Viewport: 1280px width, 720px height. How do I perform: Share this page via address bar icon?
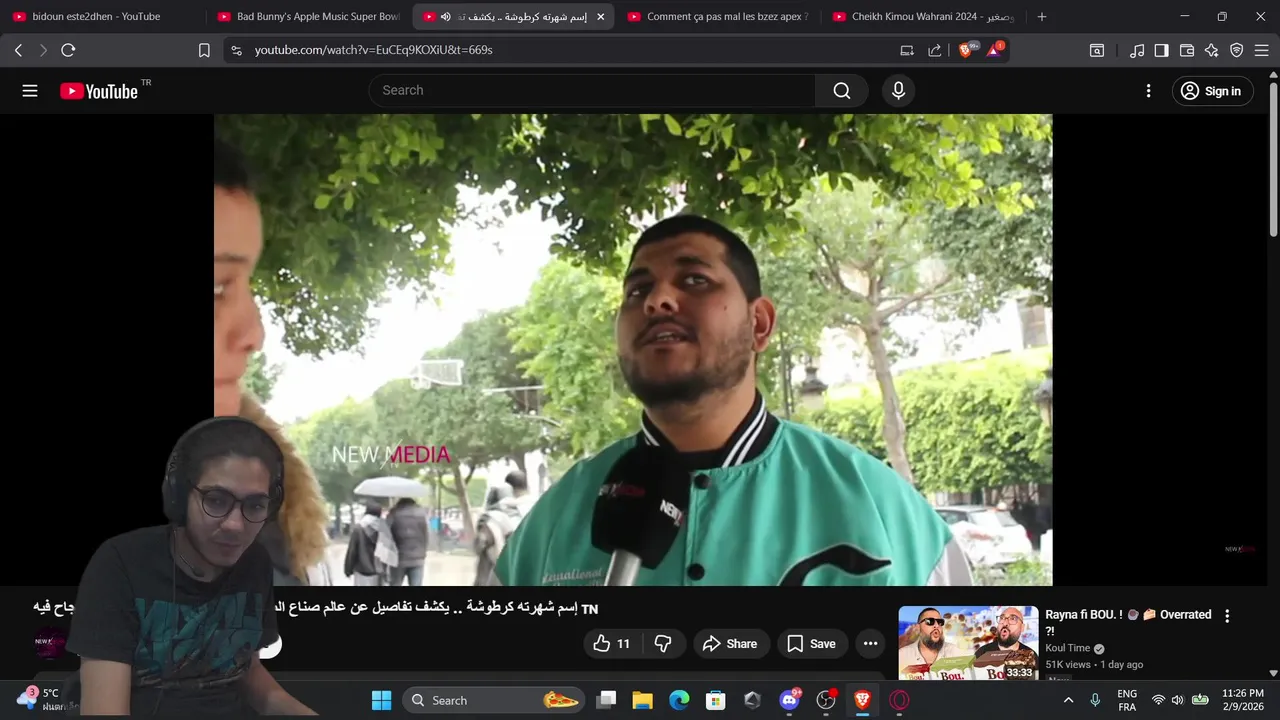click(x=935, y=50)
